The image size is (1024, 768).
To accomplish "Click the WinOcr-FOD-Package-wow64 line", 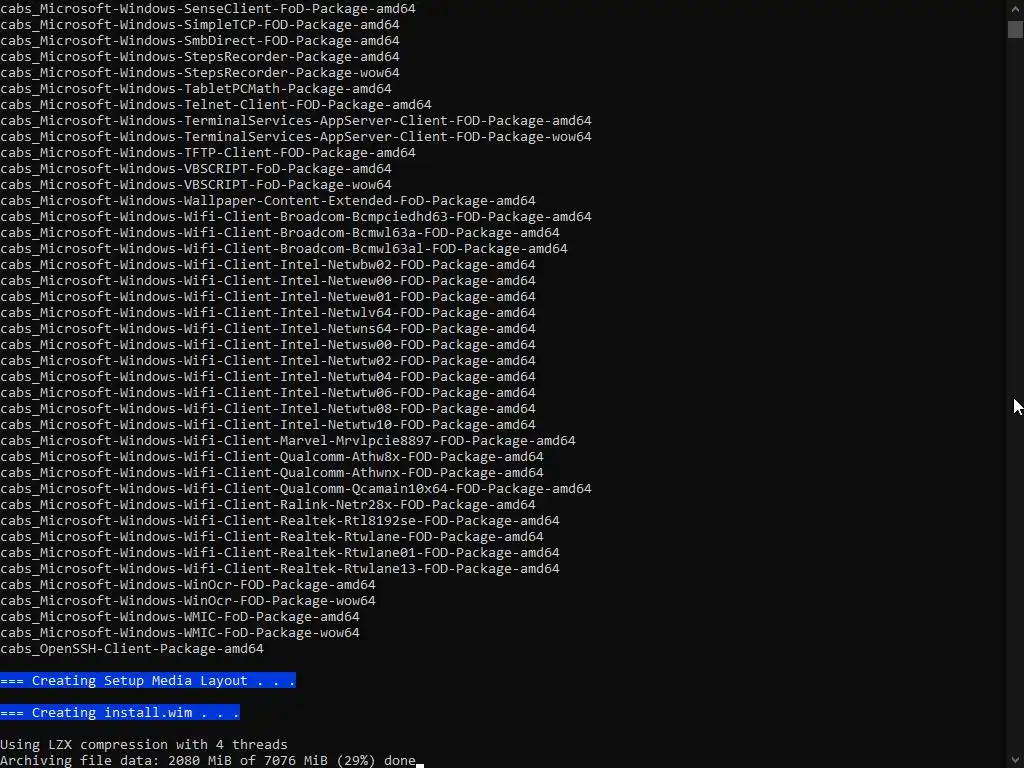I will pyautogui.click(x=188, y=601).
